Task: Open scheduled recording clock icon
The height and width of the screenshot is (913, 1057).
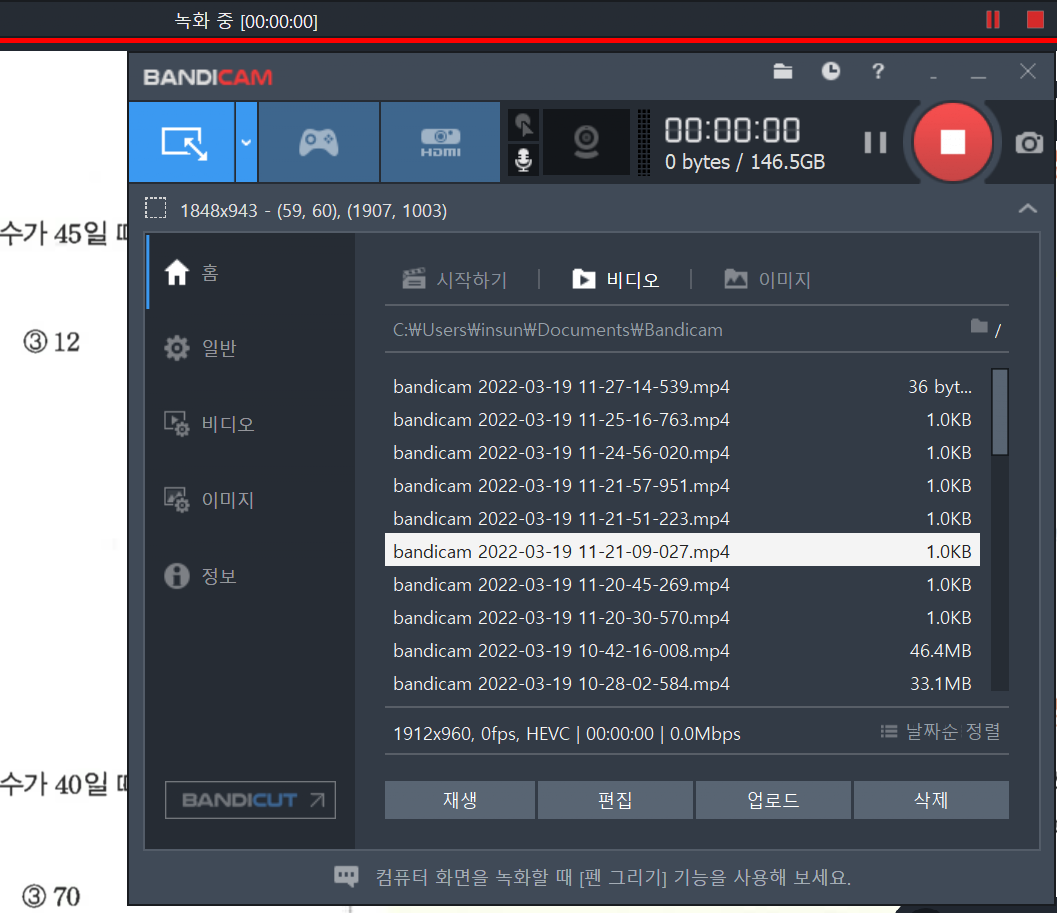Action: [830, 71]
